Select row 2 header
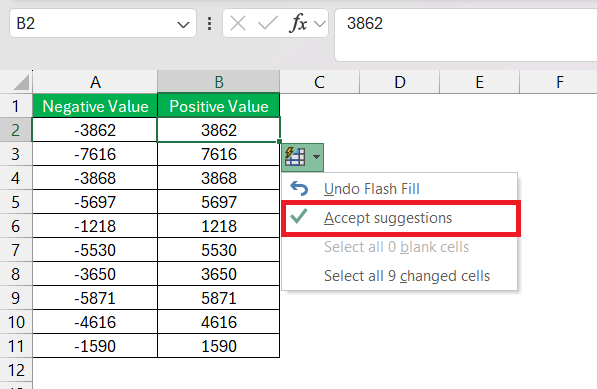Image resolution: width=597 pixels, height=389 pixels. 16,130
